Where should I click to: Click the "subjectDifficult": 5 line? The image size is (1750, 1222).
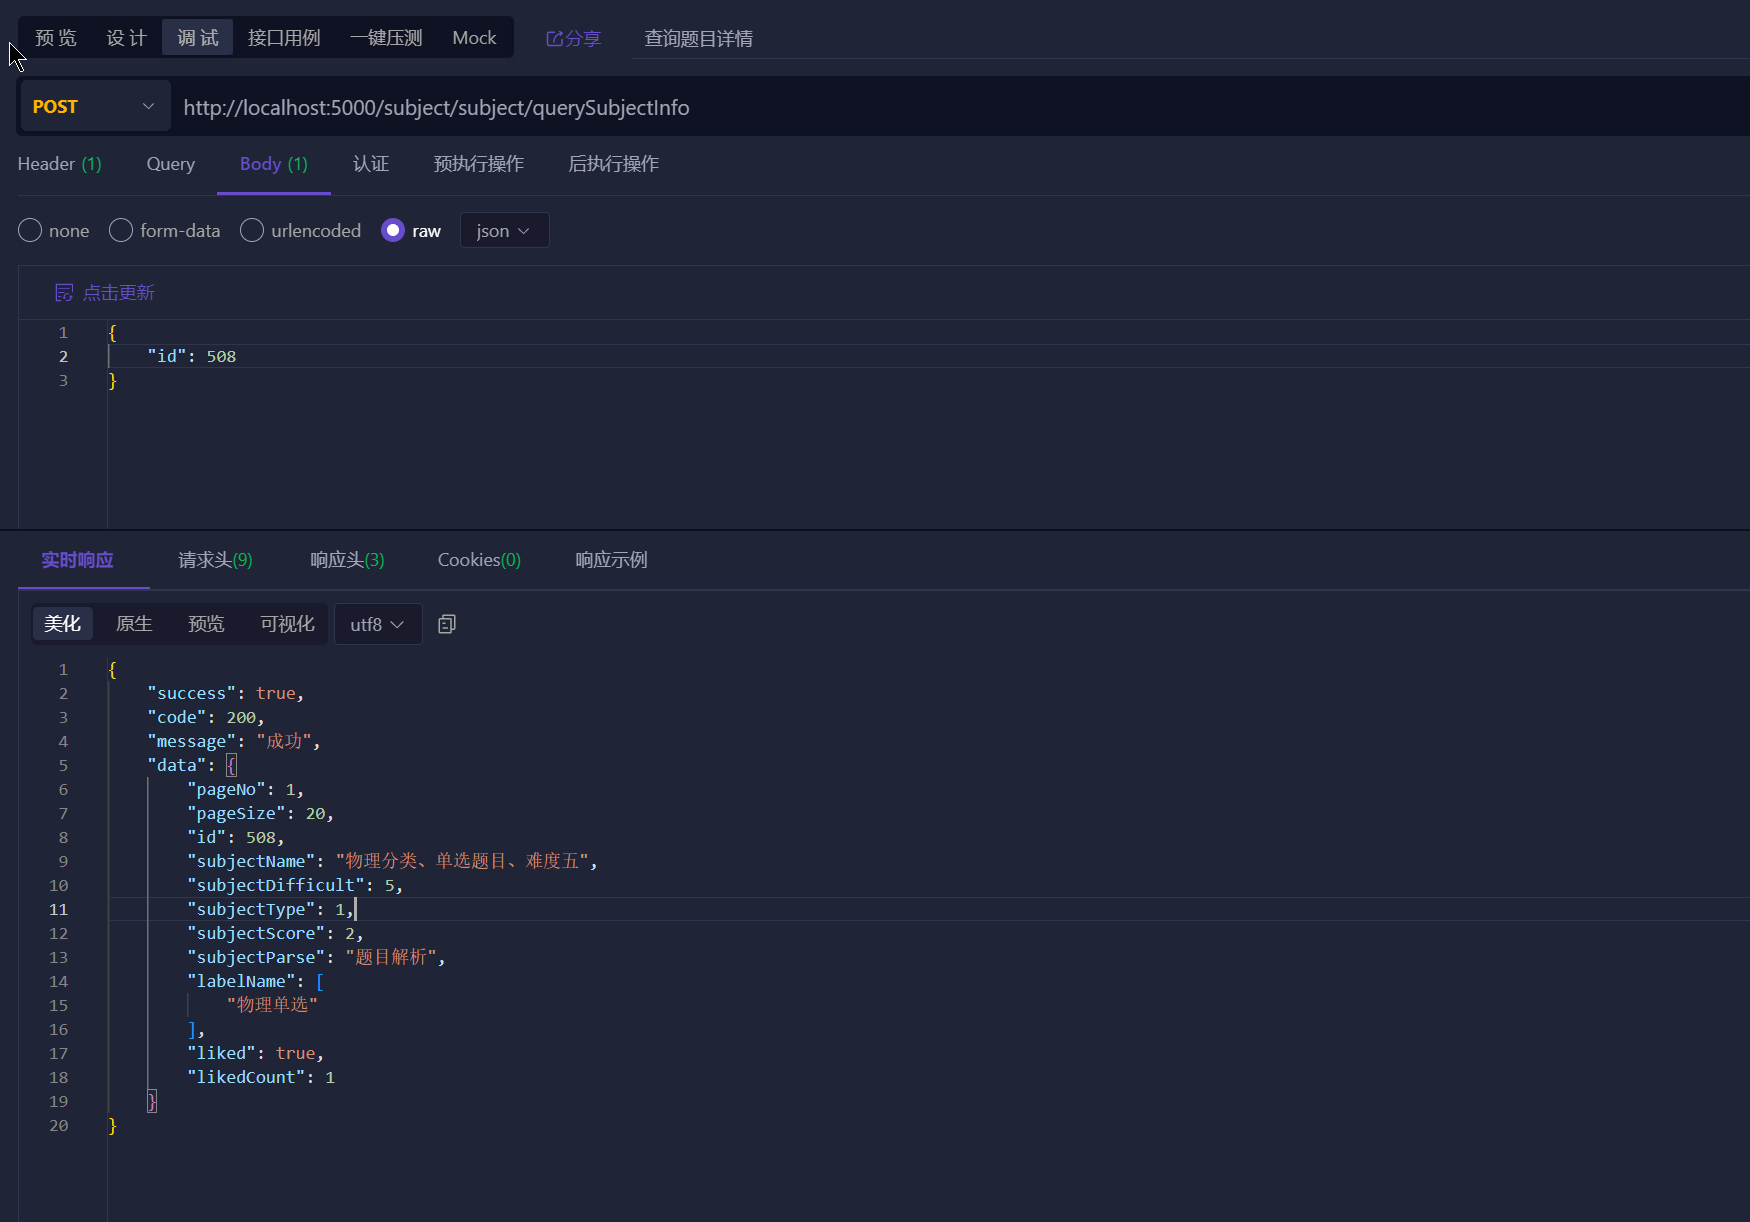coord(295,885)
